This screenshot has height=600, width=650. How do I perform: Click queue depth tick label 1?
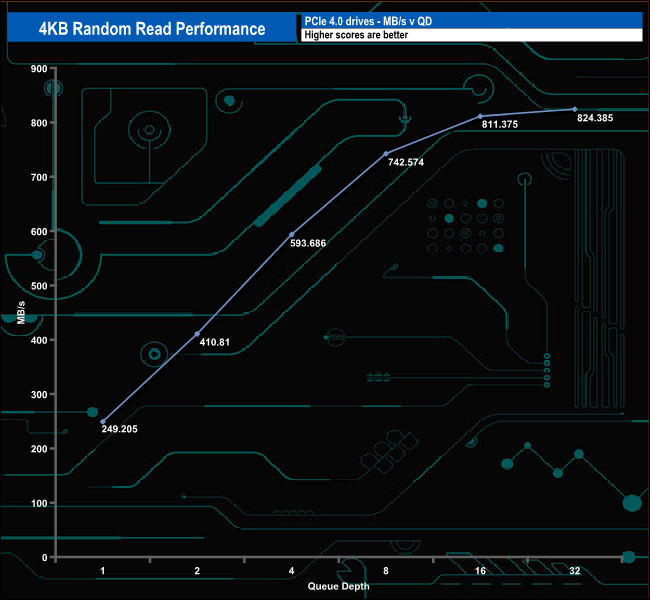(x=103, y=571)
